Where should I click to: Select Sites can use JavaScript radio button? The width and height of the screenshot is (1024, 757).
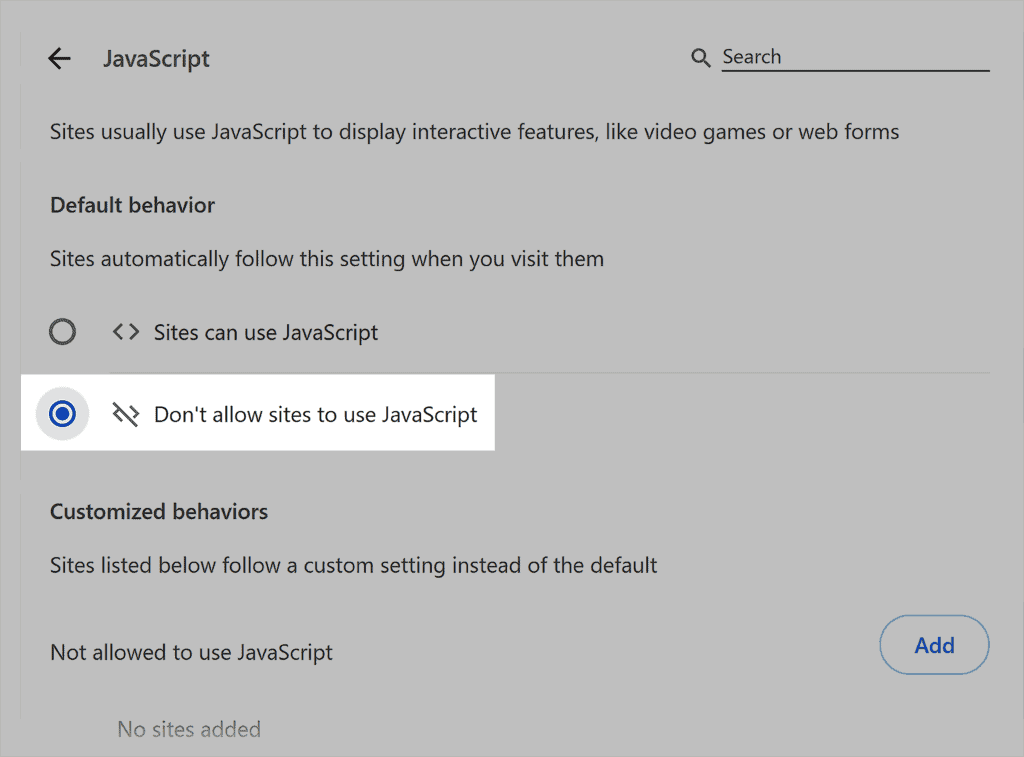pyautogui.click(x=62, y=332)
